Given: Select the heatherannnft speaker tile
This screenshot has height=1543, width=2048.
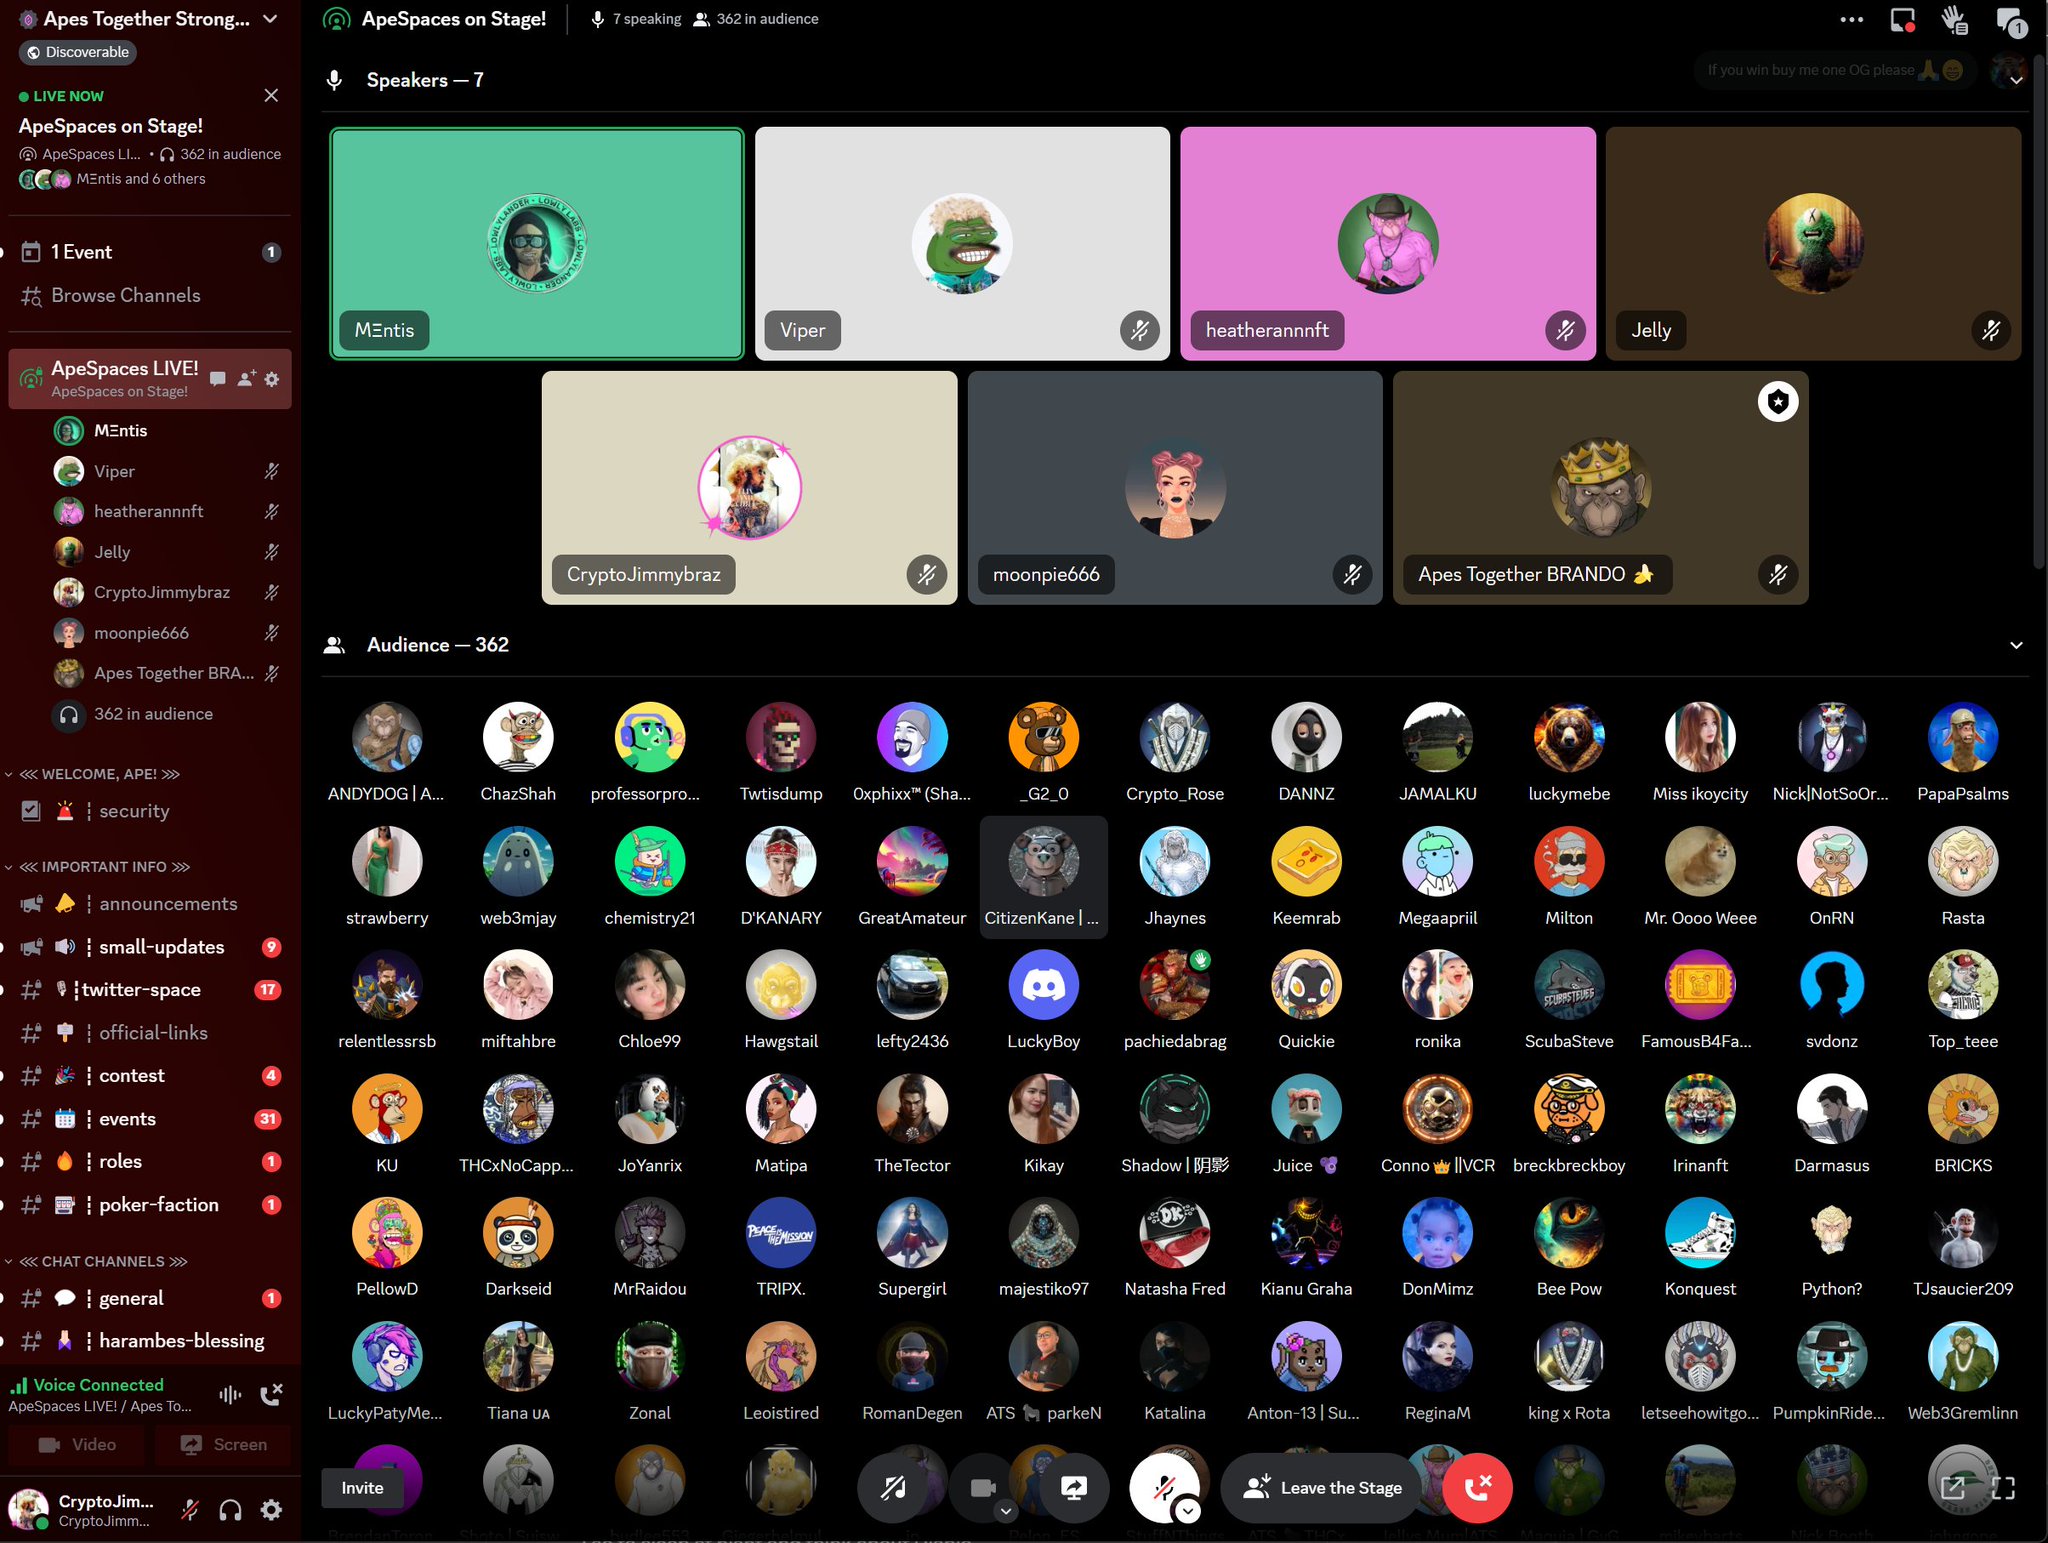Looking at the screenshot, I should coord(1387,243).
